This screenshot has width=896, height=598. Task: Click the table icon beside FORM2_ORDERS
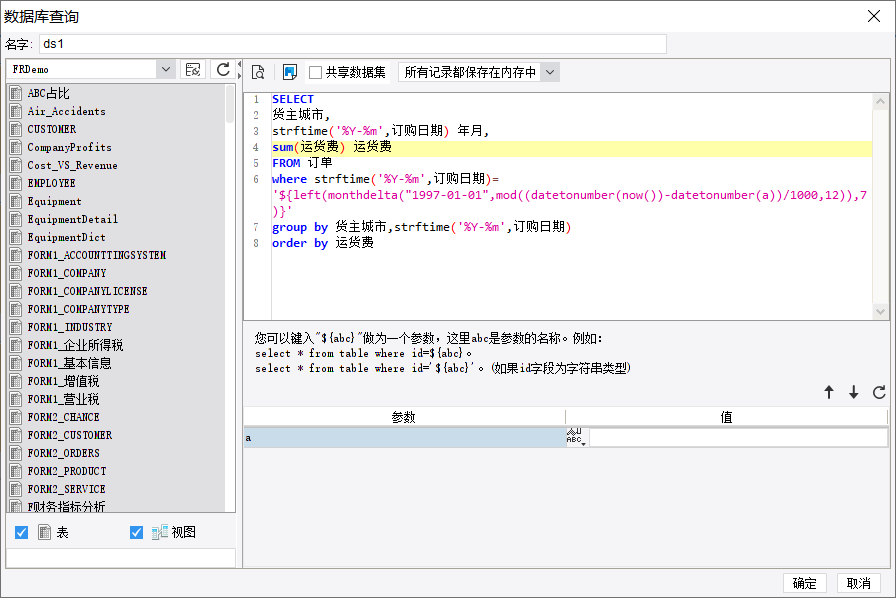pyautogui.click(x=16, y=453)
